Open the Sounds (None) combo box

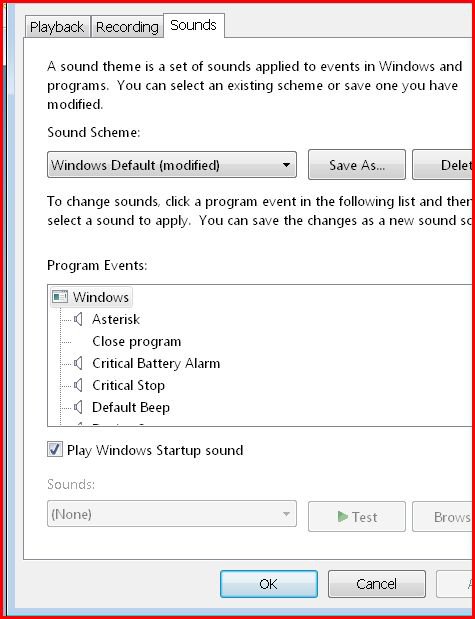pyautogui.click(x=172, y=514)
